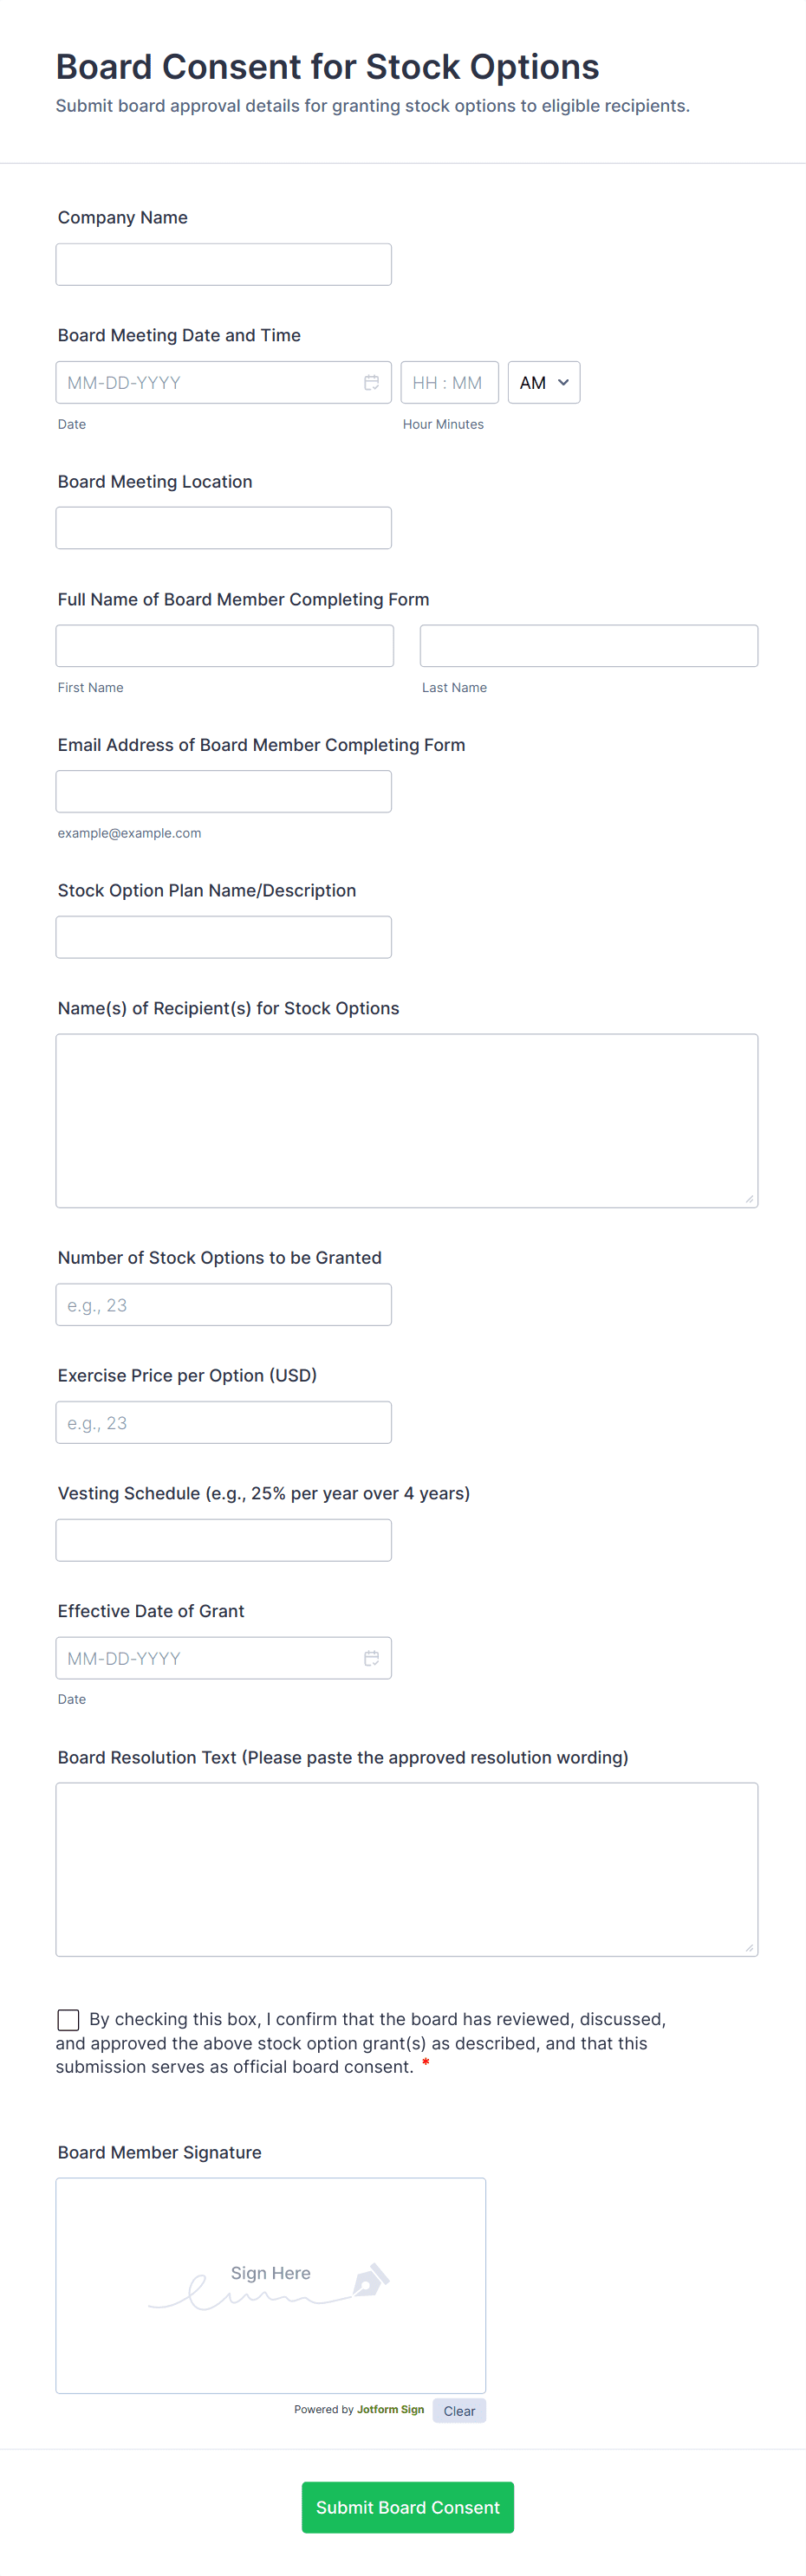This screenshot has height=2576, width=806.
Task: Check the board consent confirmation checkbox
Action: coord(68,2019)
